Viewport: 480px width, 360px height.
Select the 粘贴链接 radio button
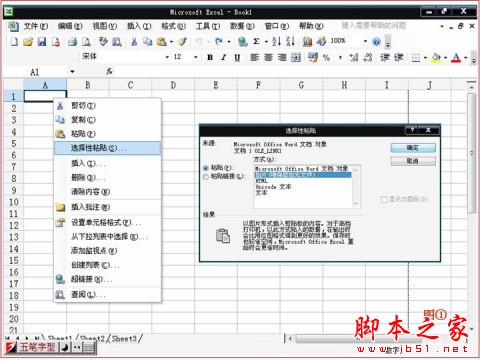pyautogui.click(x=206, y=177)
